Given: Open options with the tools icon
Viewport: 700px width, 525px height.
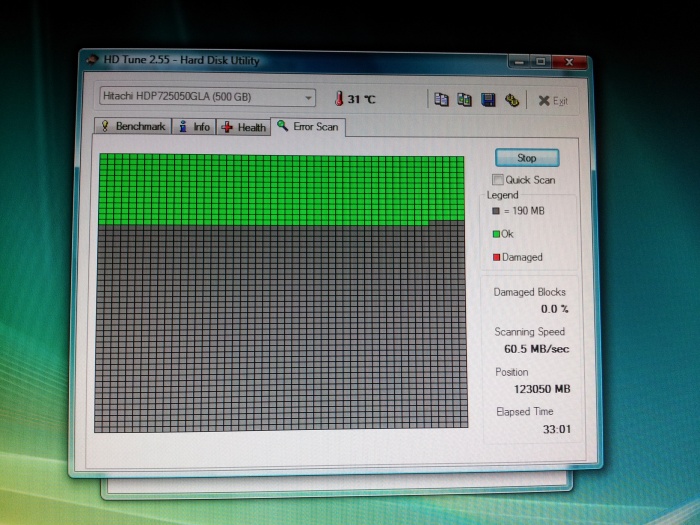Looking at the screenshot, I should (x=512, y=100).
